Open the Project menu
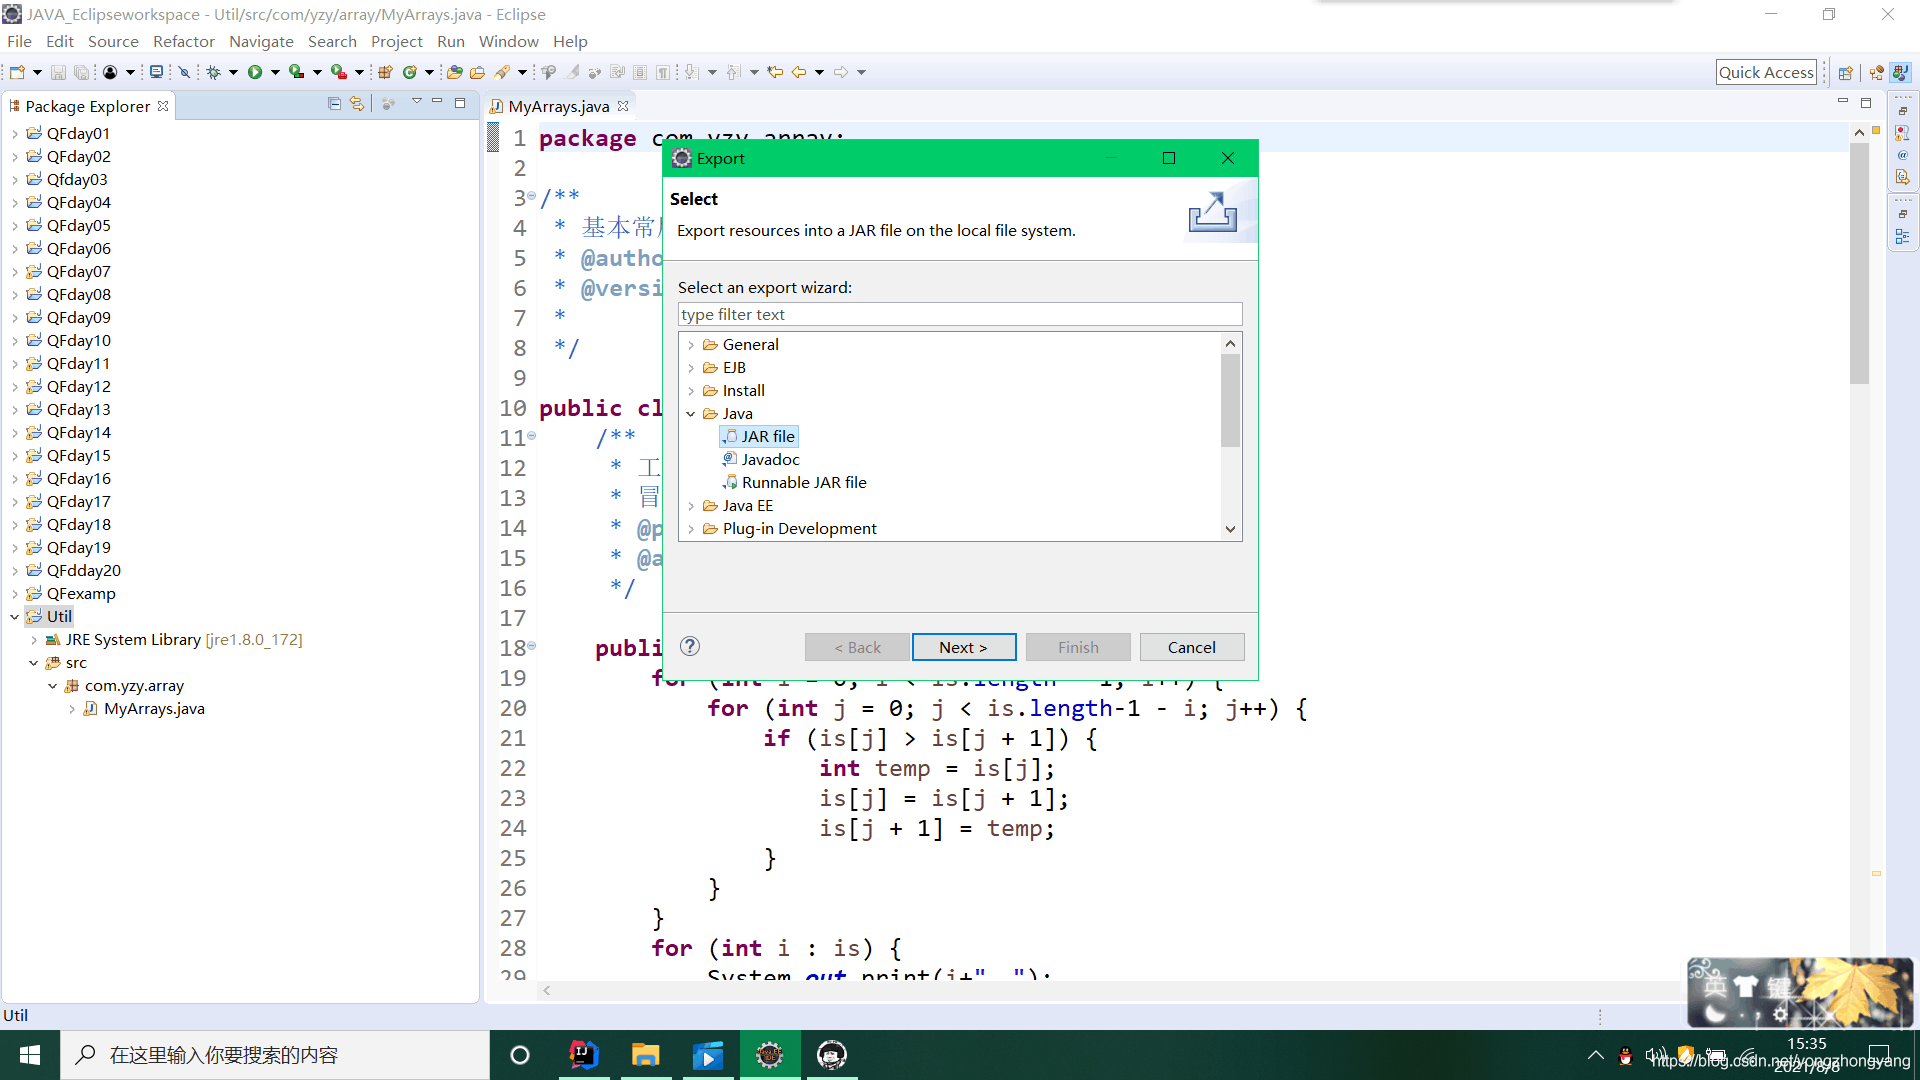 (397, 41)
